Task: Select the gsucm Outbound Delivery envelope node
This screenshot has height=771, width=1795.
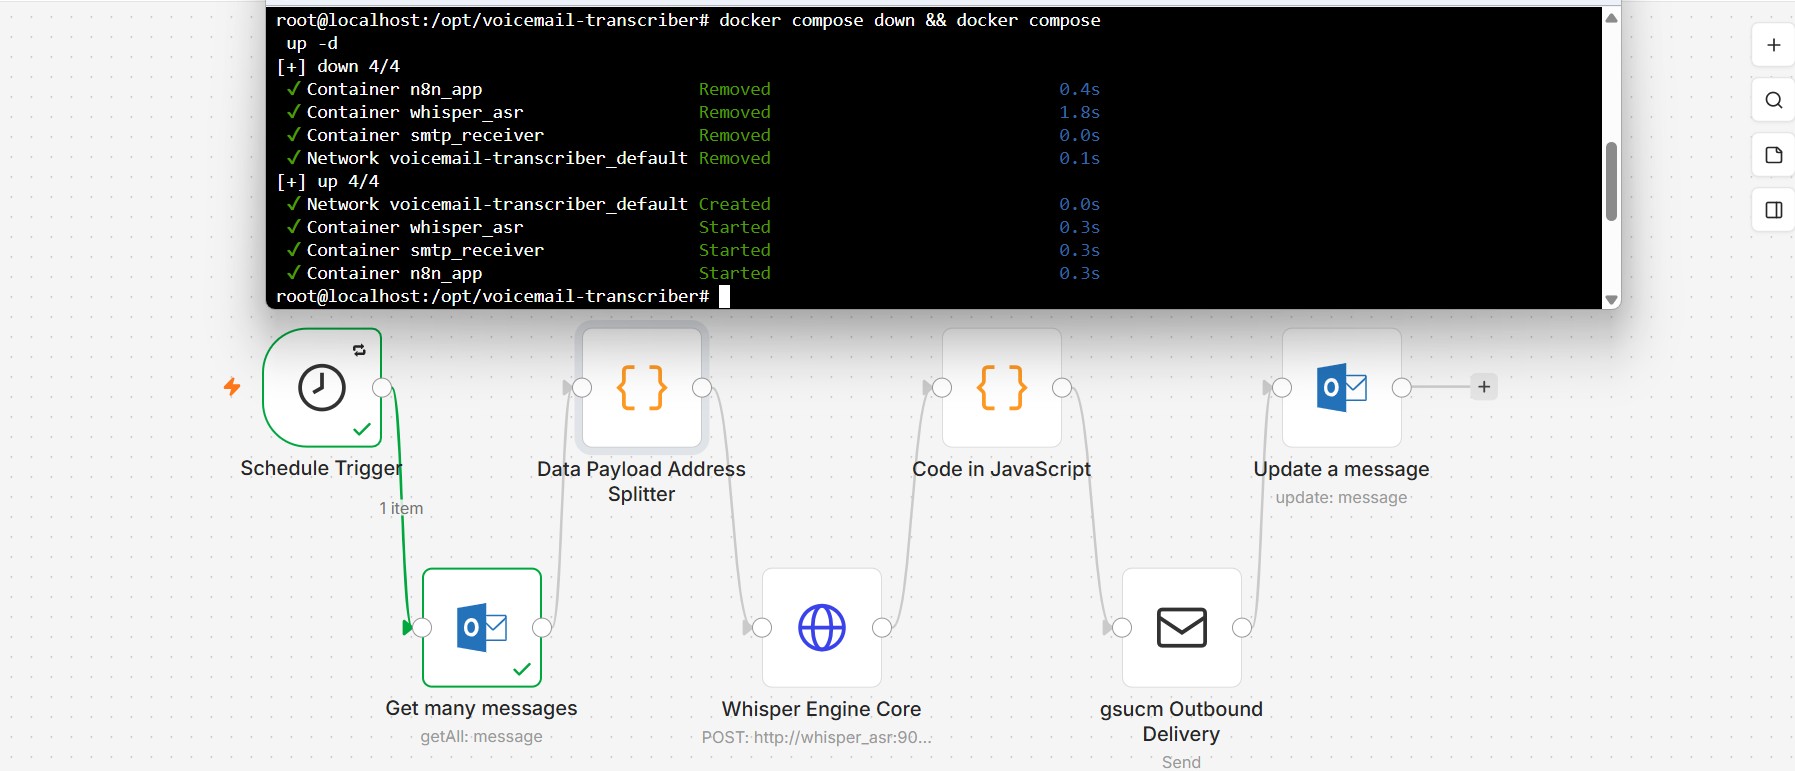Action: pyautogui.click(x=1182, y=627)
